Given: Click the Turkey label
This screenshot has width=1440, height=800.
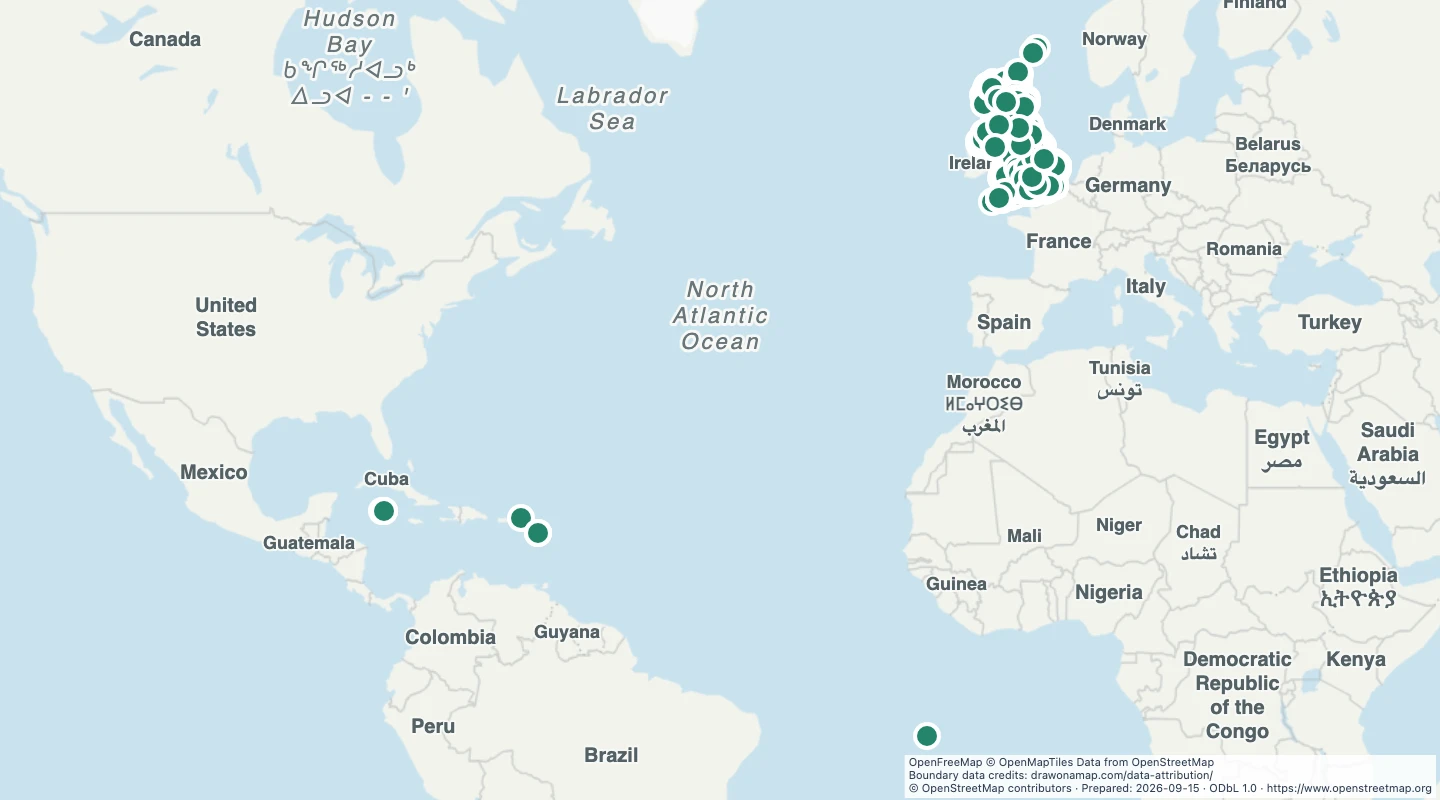Looking at the screenshot, I should (x=1330, y=322).
